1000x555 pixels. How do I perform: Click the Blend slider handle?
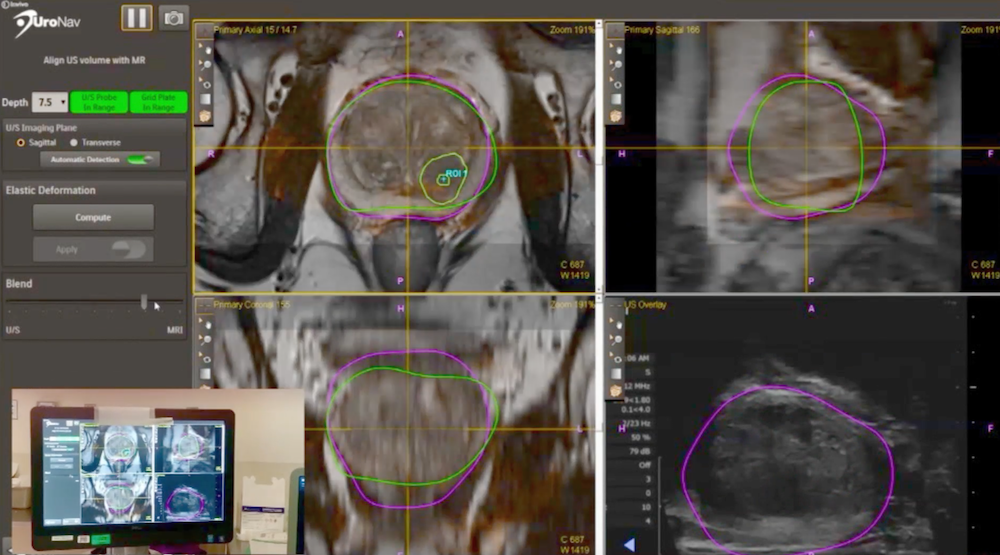[x=144, y=302]
